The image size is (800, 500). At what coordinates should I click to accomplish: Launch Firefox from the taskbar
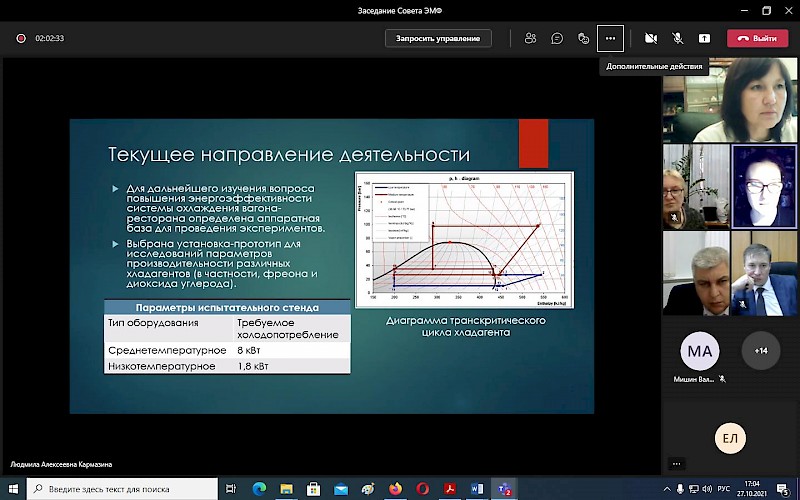pos(395,489)
